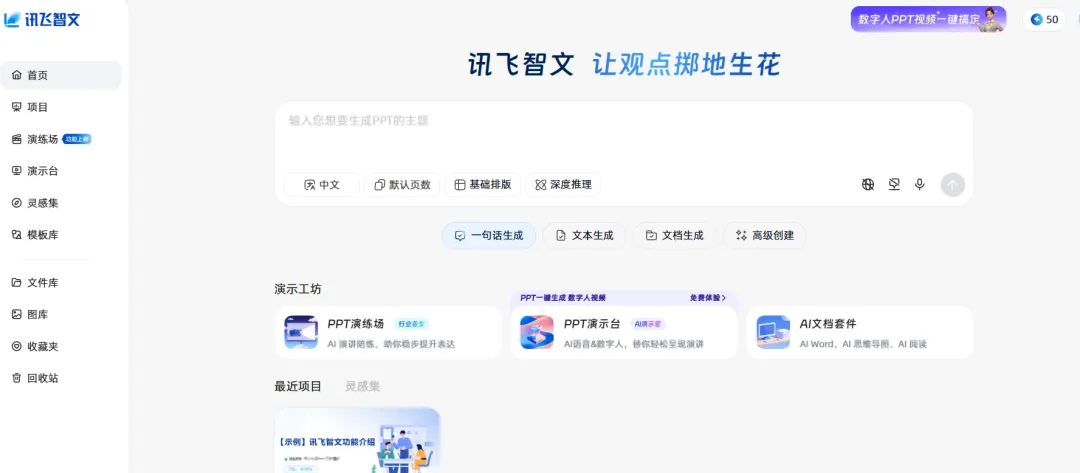This screenshot has height=473, width=1080.
Task: Select the 一句话生成 tab
Action: [488, 235]
